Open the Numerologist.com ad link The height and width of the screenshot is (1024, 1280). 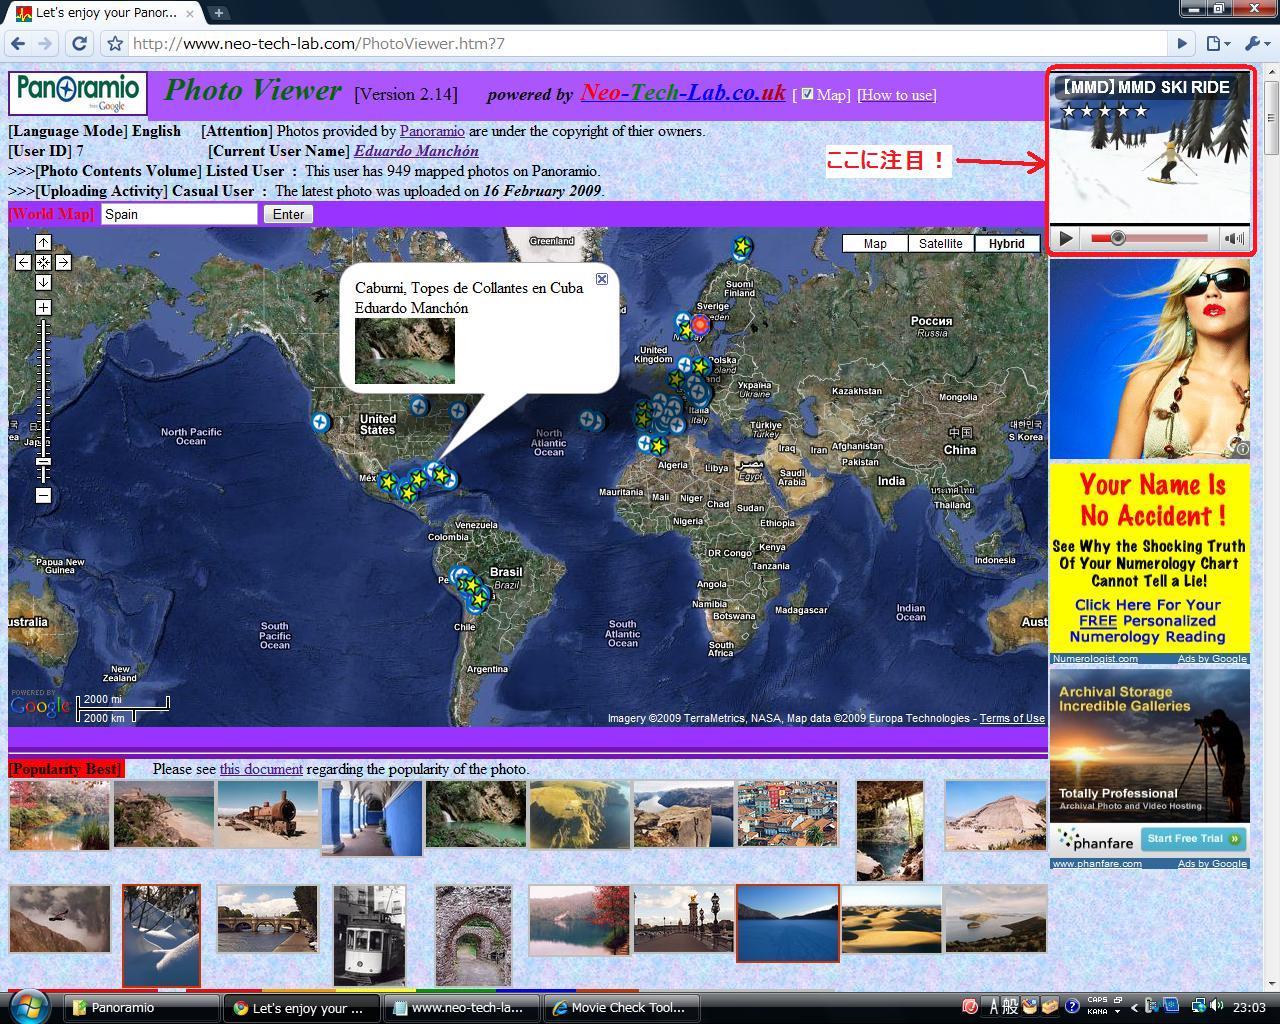[1095, 658]
